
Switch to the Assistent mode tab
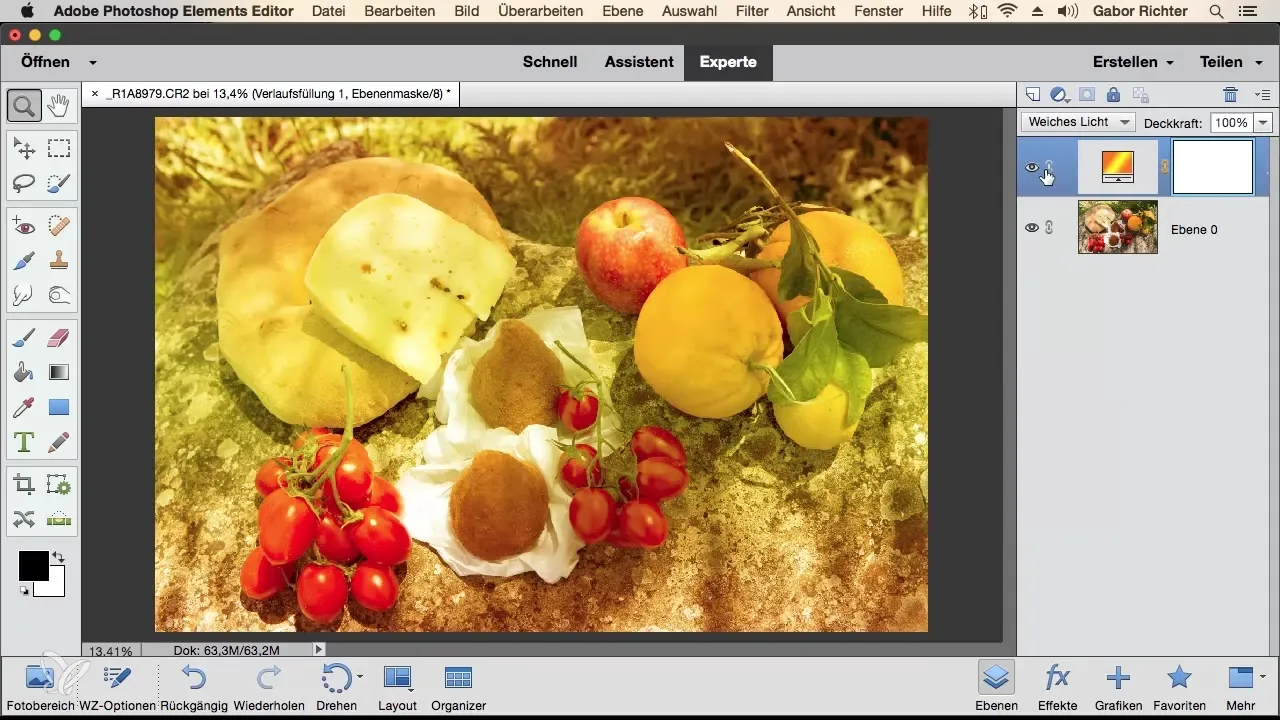pyautogui.click(x=639, y=62)
